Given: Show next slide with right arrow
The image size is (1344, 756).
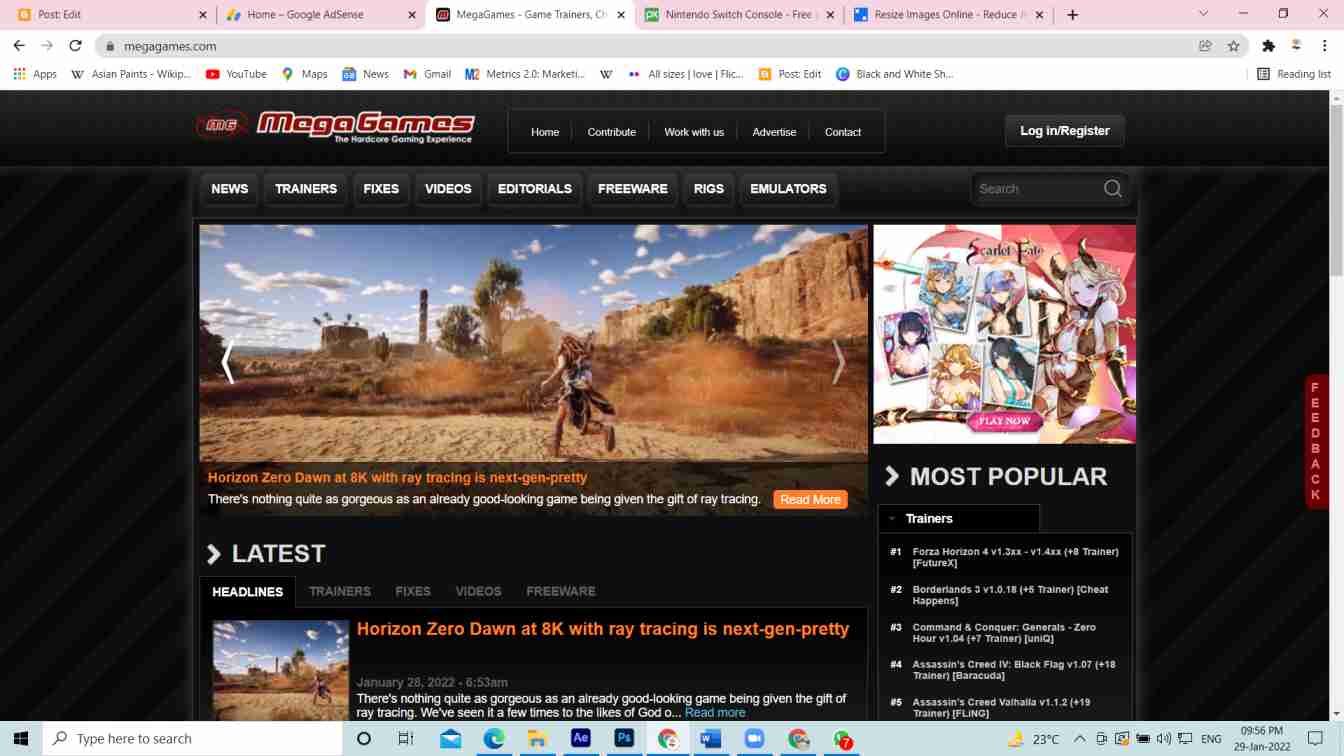Looking at the screenshot, I should (x=839, y=361).
